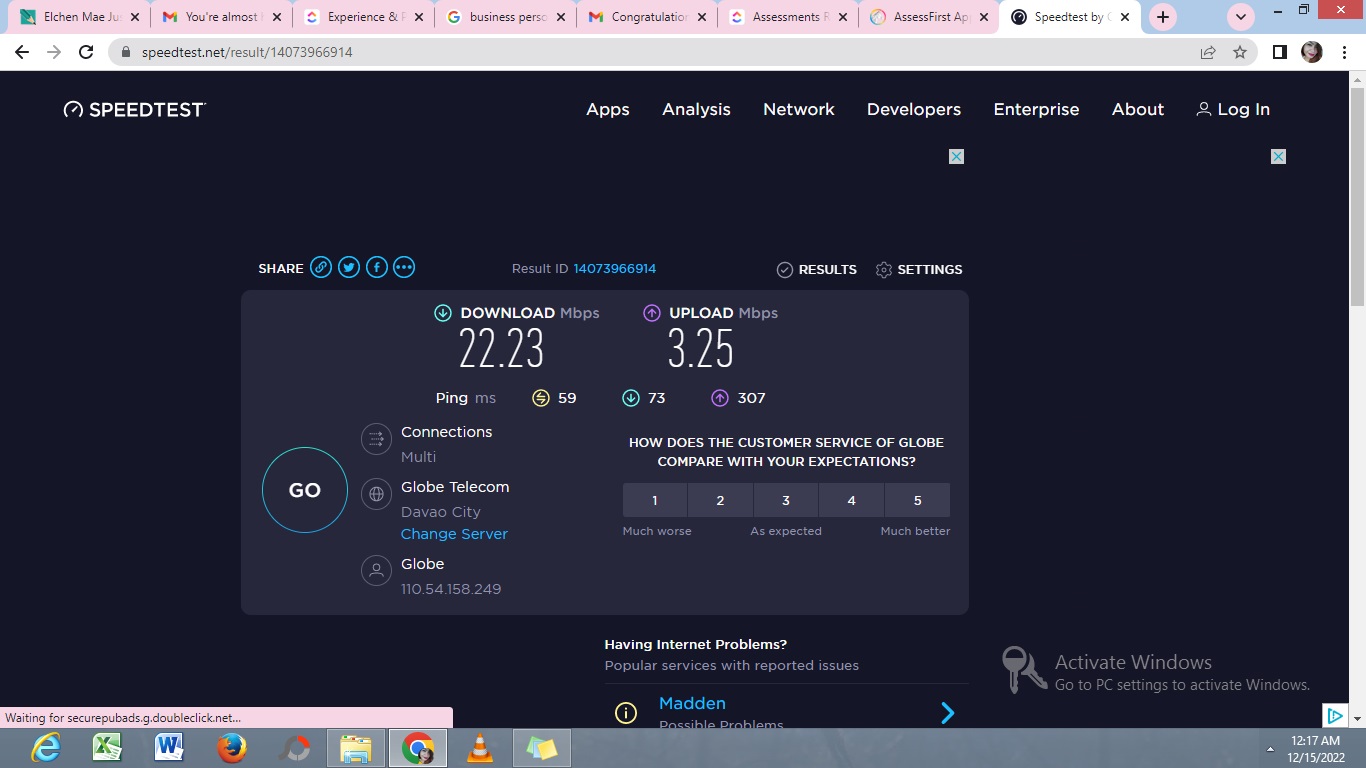
Task: Start the test with the GO button
Action: [305, 490]
